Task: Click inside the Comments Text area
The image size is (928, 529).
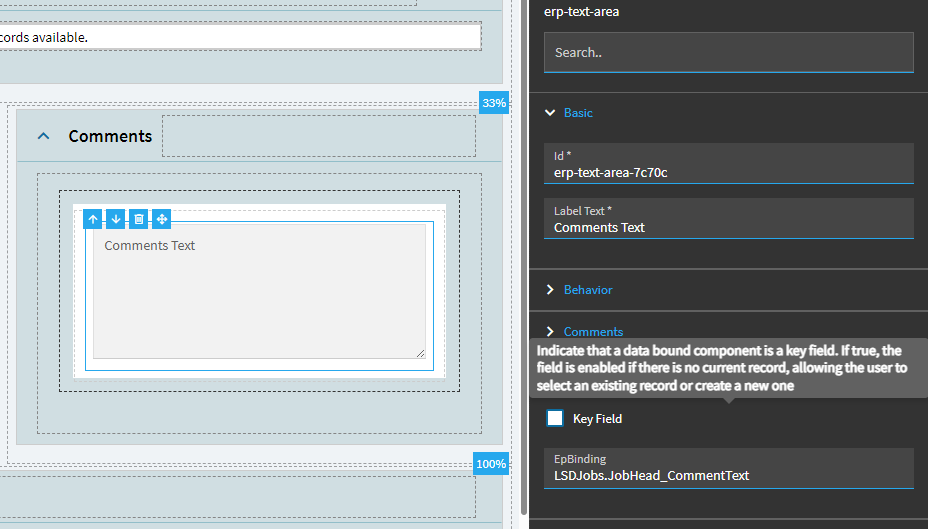Action: click(x=259, y=291)
